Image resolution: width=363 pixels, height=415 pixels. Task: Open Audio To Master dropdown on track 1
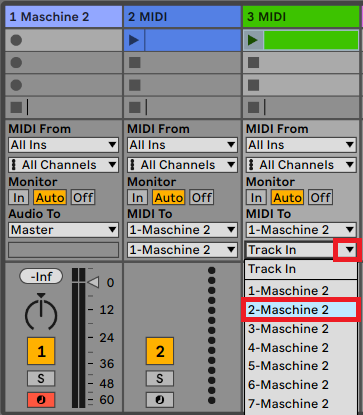pos(63,230)
